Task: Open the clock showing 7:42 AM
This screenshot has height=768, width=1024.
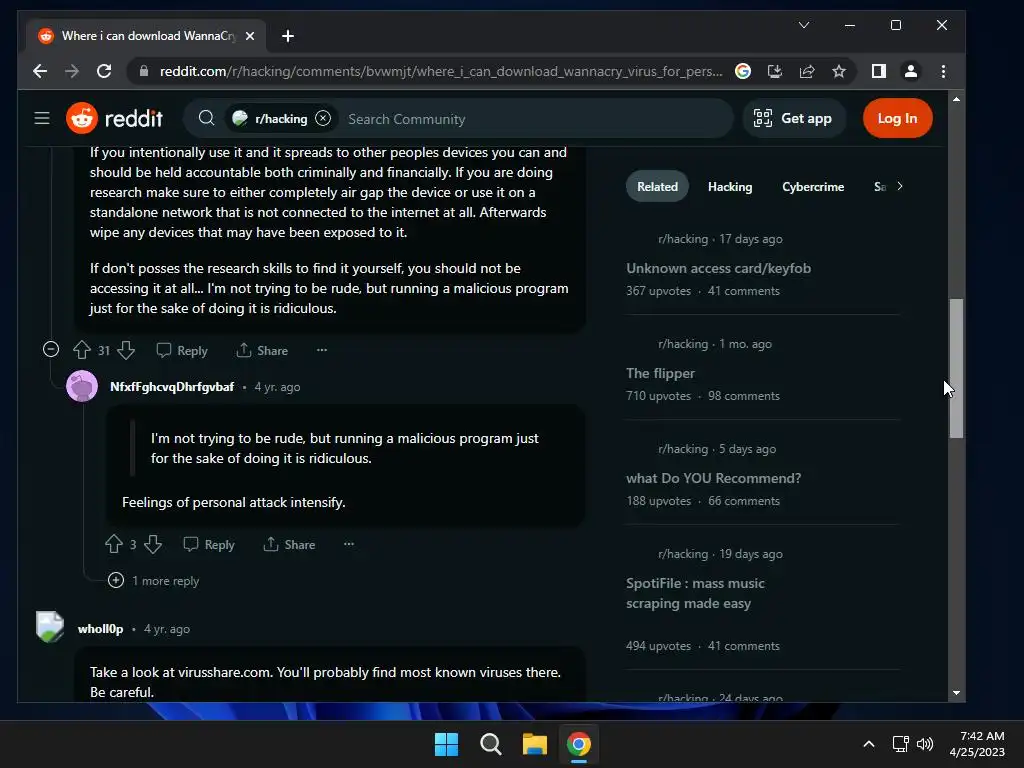Action: click(977, 744)
